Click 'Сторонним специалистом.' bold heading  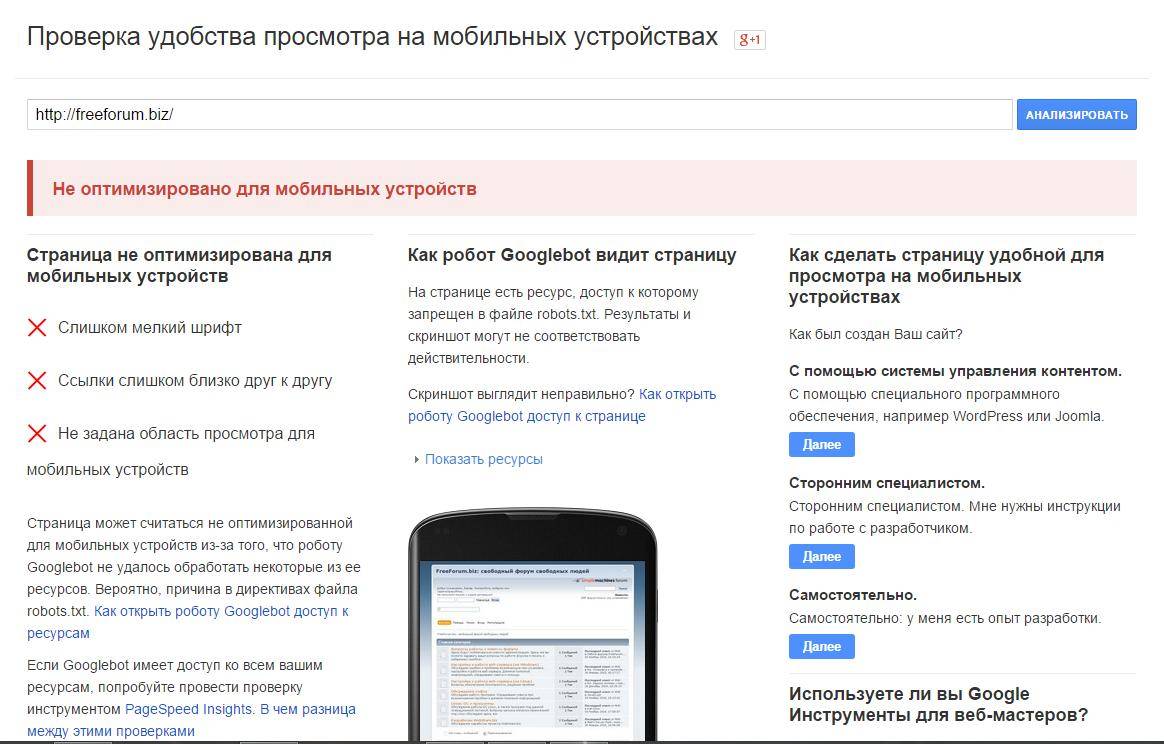click(887, 483)
